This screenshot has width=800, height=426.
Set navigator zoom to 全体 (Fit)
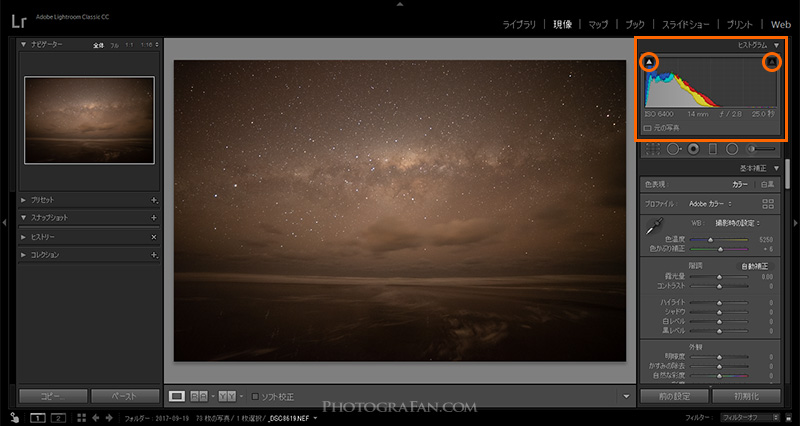(98, 45)
